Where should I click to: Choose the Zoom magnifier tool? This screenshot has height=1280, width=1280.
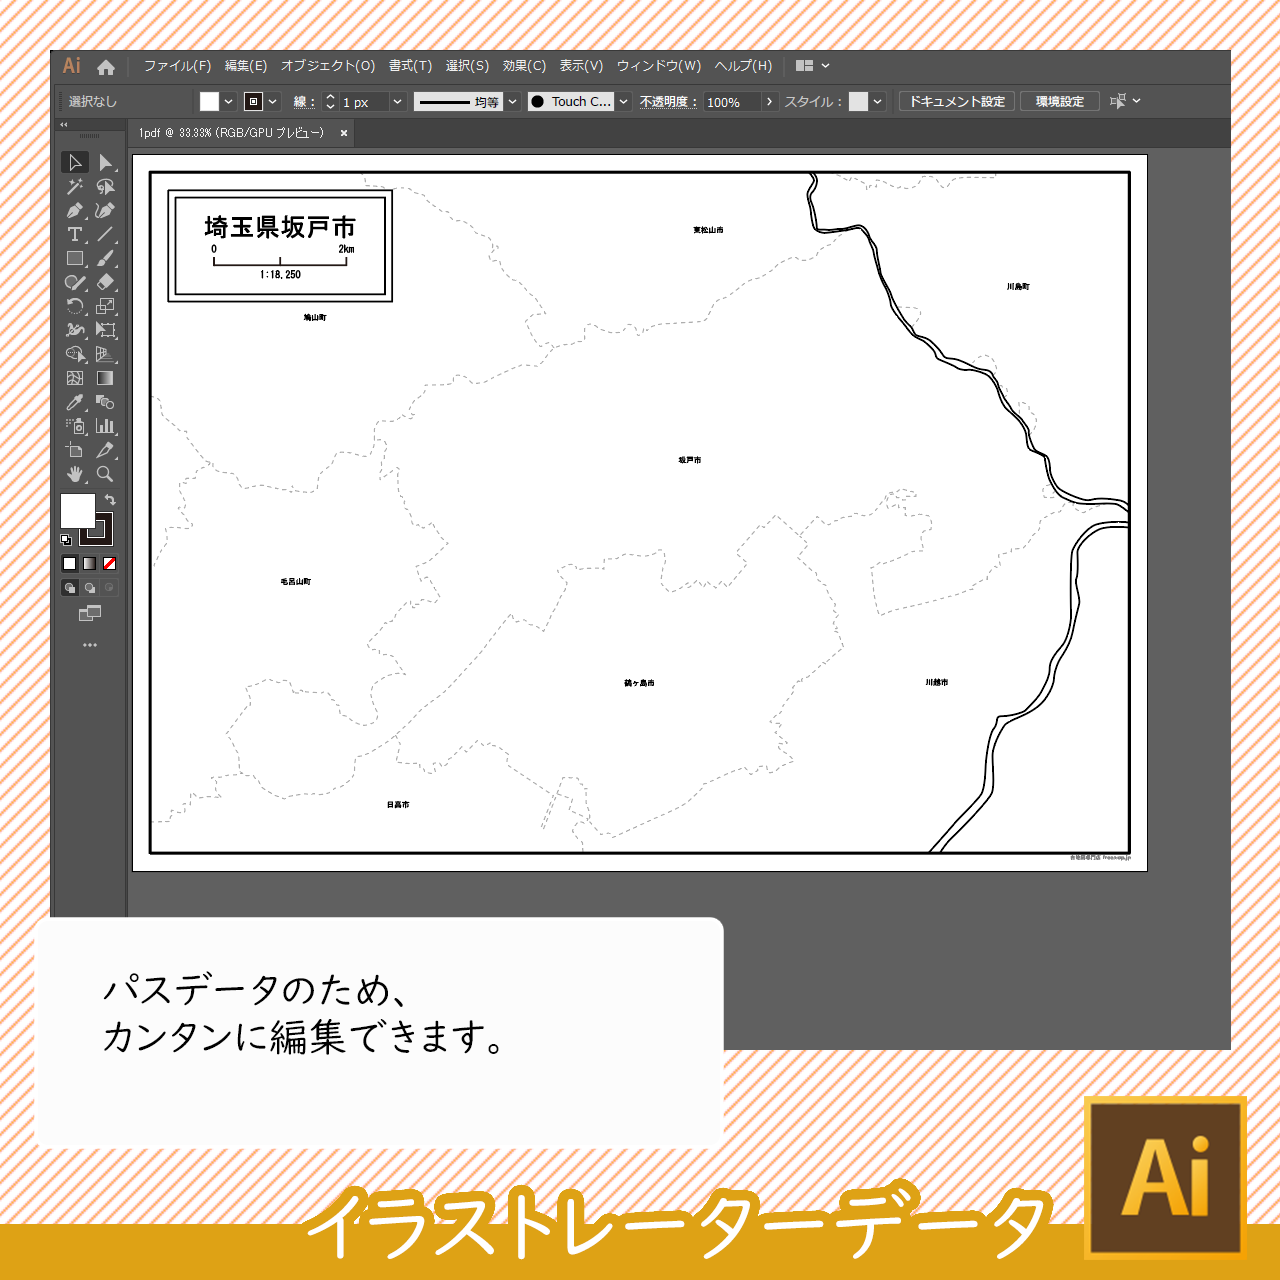pyautogui.click(x=105, y=474)
